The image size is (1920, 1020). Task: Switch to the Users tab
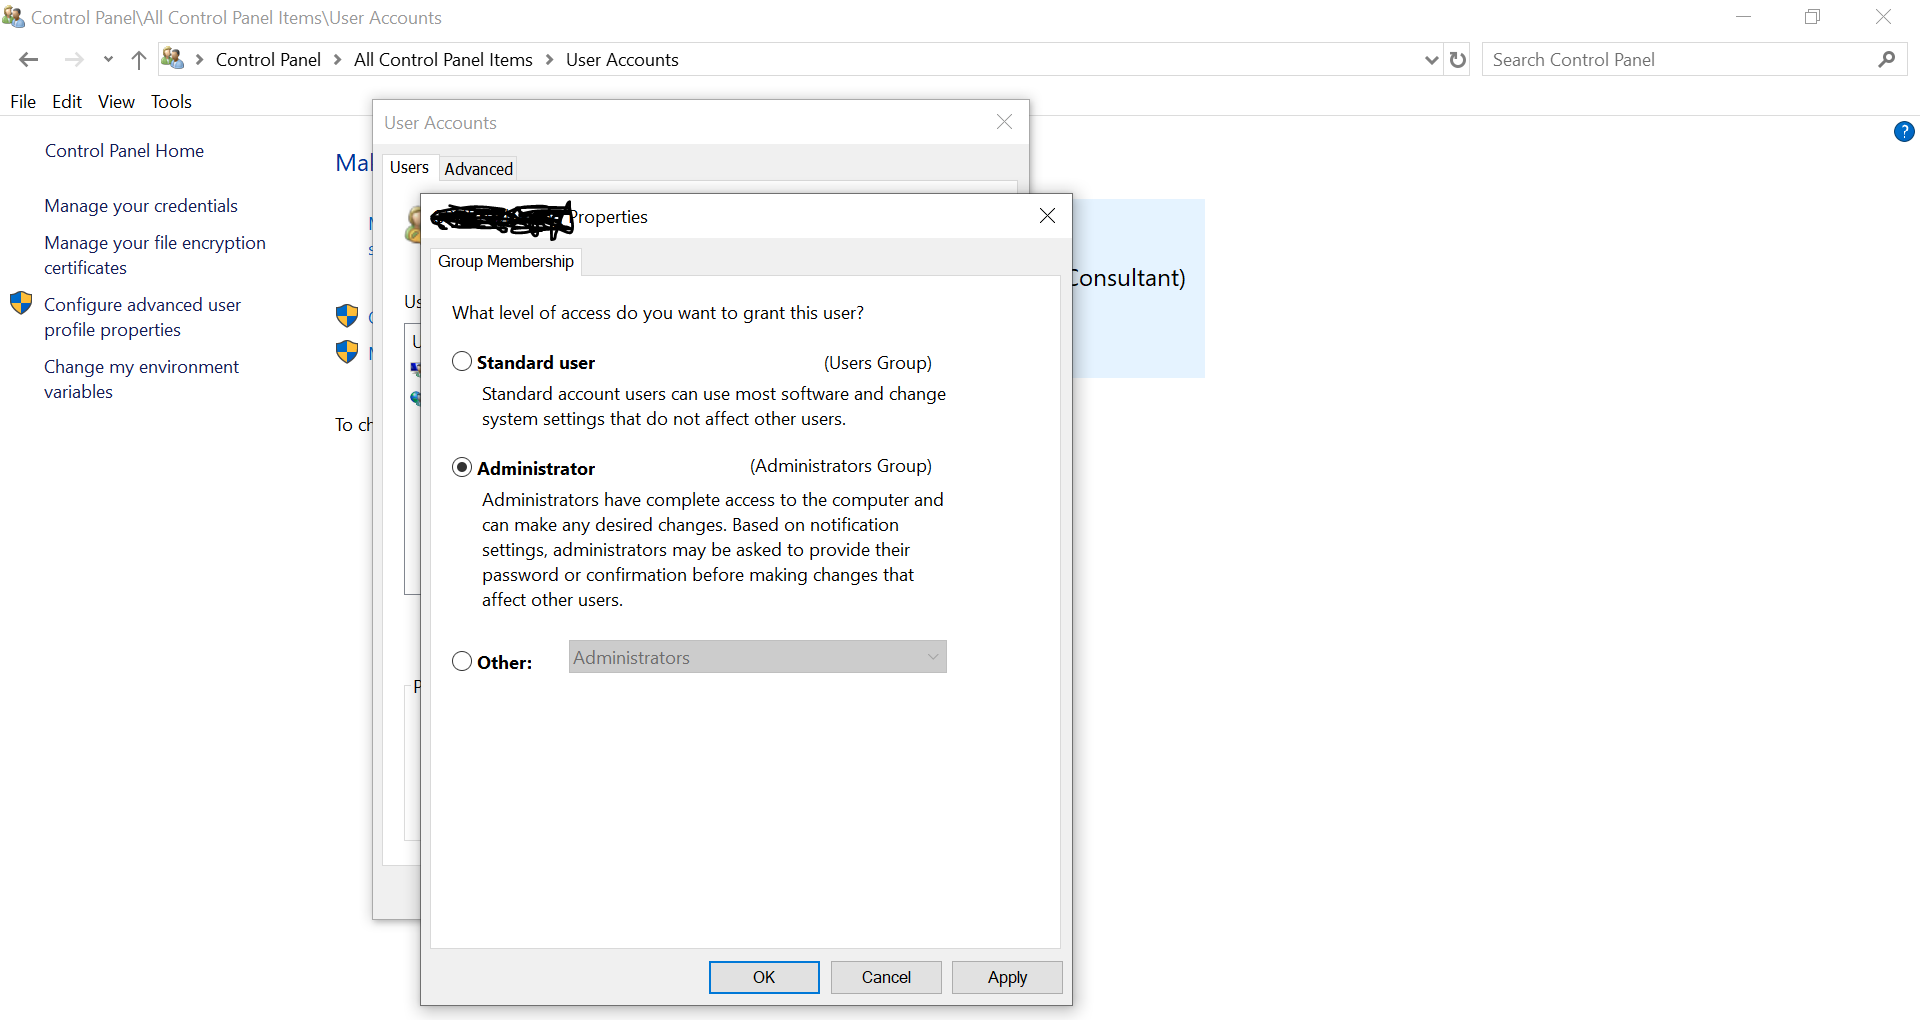(409, 168)
